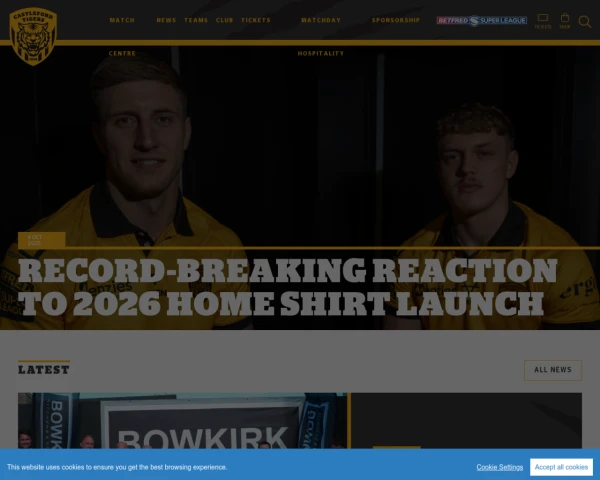Open the News menu item
Image resolution: width=600 pixels, height=480 pixels.
pyautogui.click(x=166, y=20)
